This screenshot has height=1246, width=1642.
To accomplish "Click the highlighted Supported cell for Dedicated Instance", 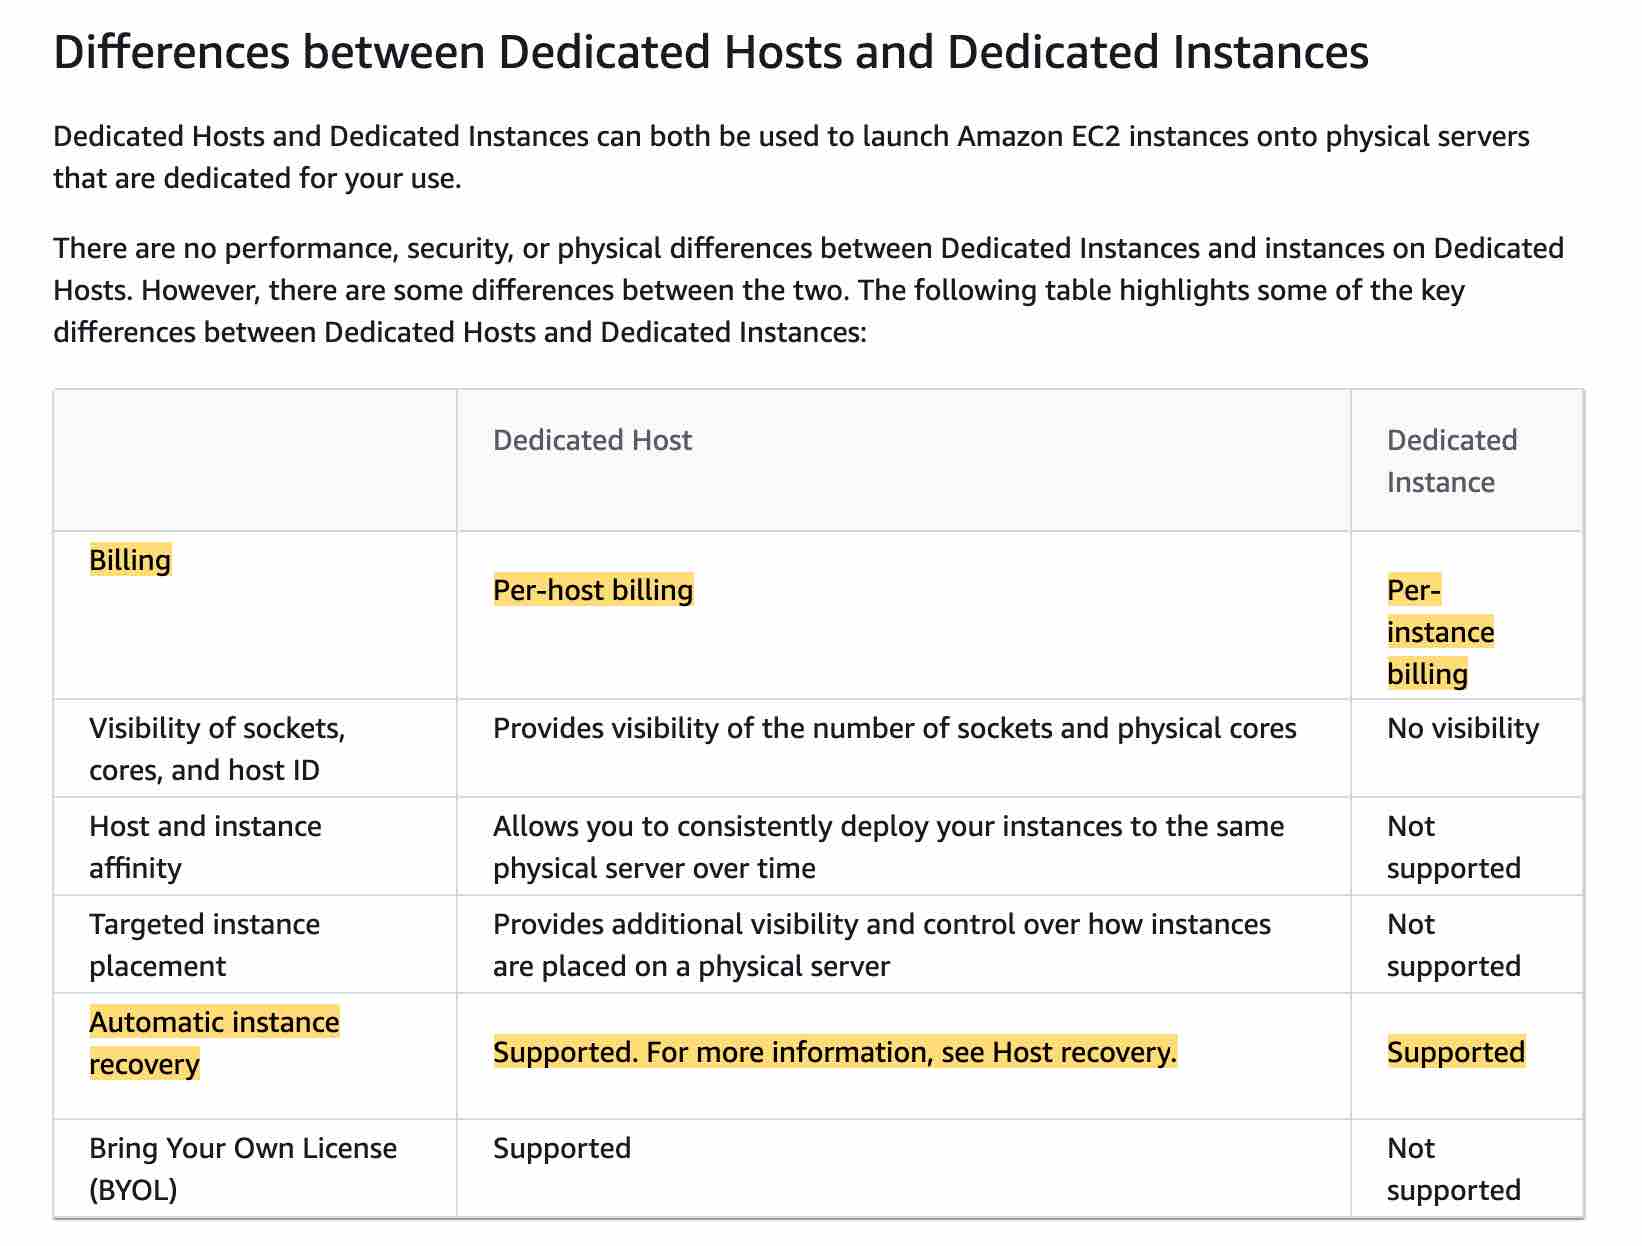I will 1456,1052.
